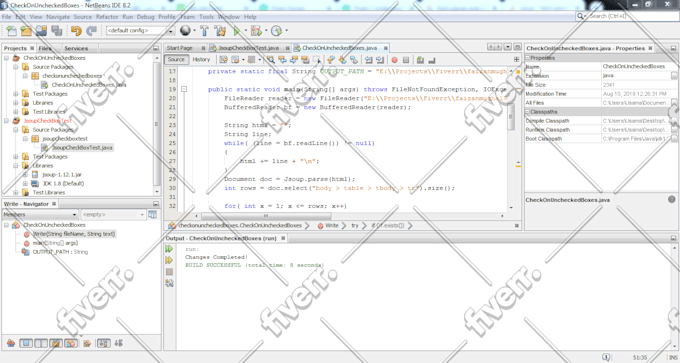Collapse the JsoupCheckBoxTest project node
Screen dimensions: 680x363
(7, 121)
